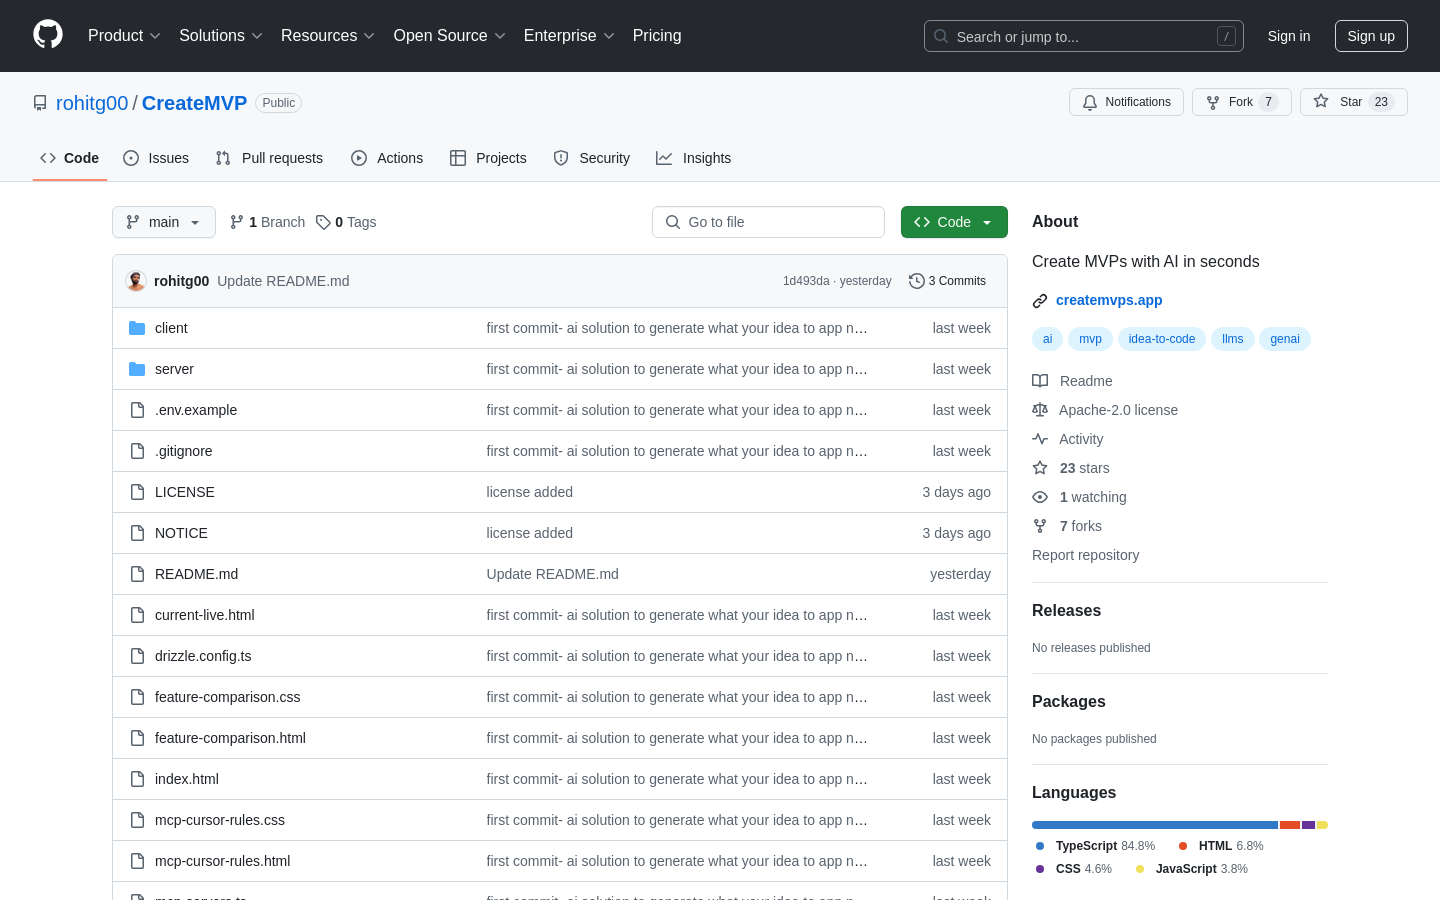Image resolution: width=1440 pixels, height=900 pixels.
Task: Click the Report repository link
Action: point(1085,555)
